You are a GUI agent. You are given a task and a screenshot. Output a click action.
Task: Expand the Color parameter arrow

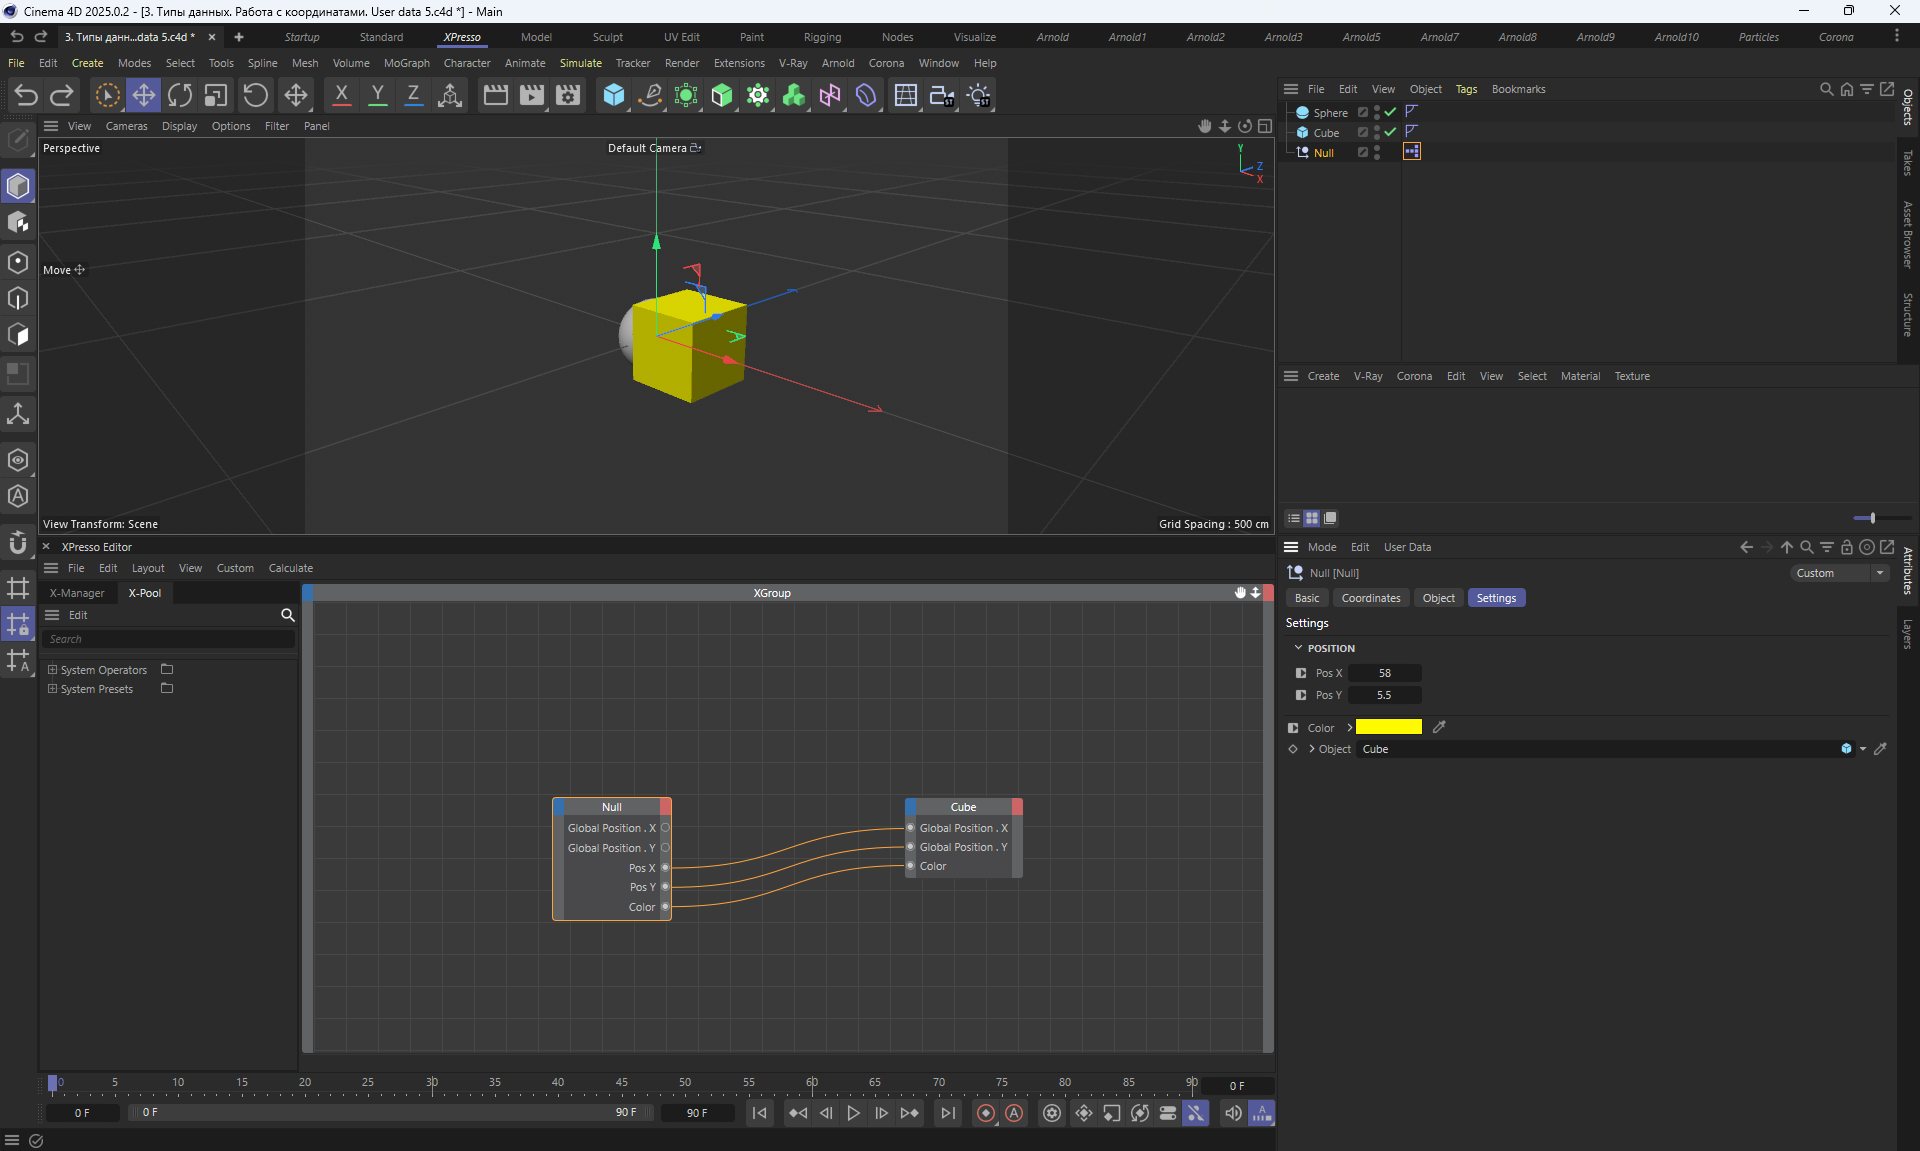pos(1349,727)
